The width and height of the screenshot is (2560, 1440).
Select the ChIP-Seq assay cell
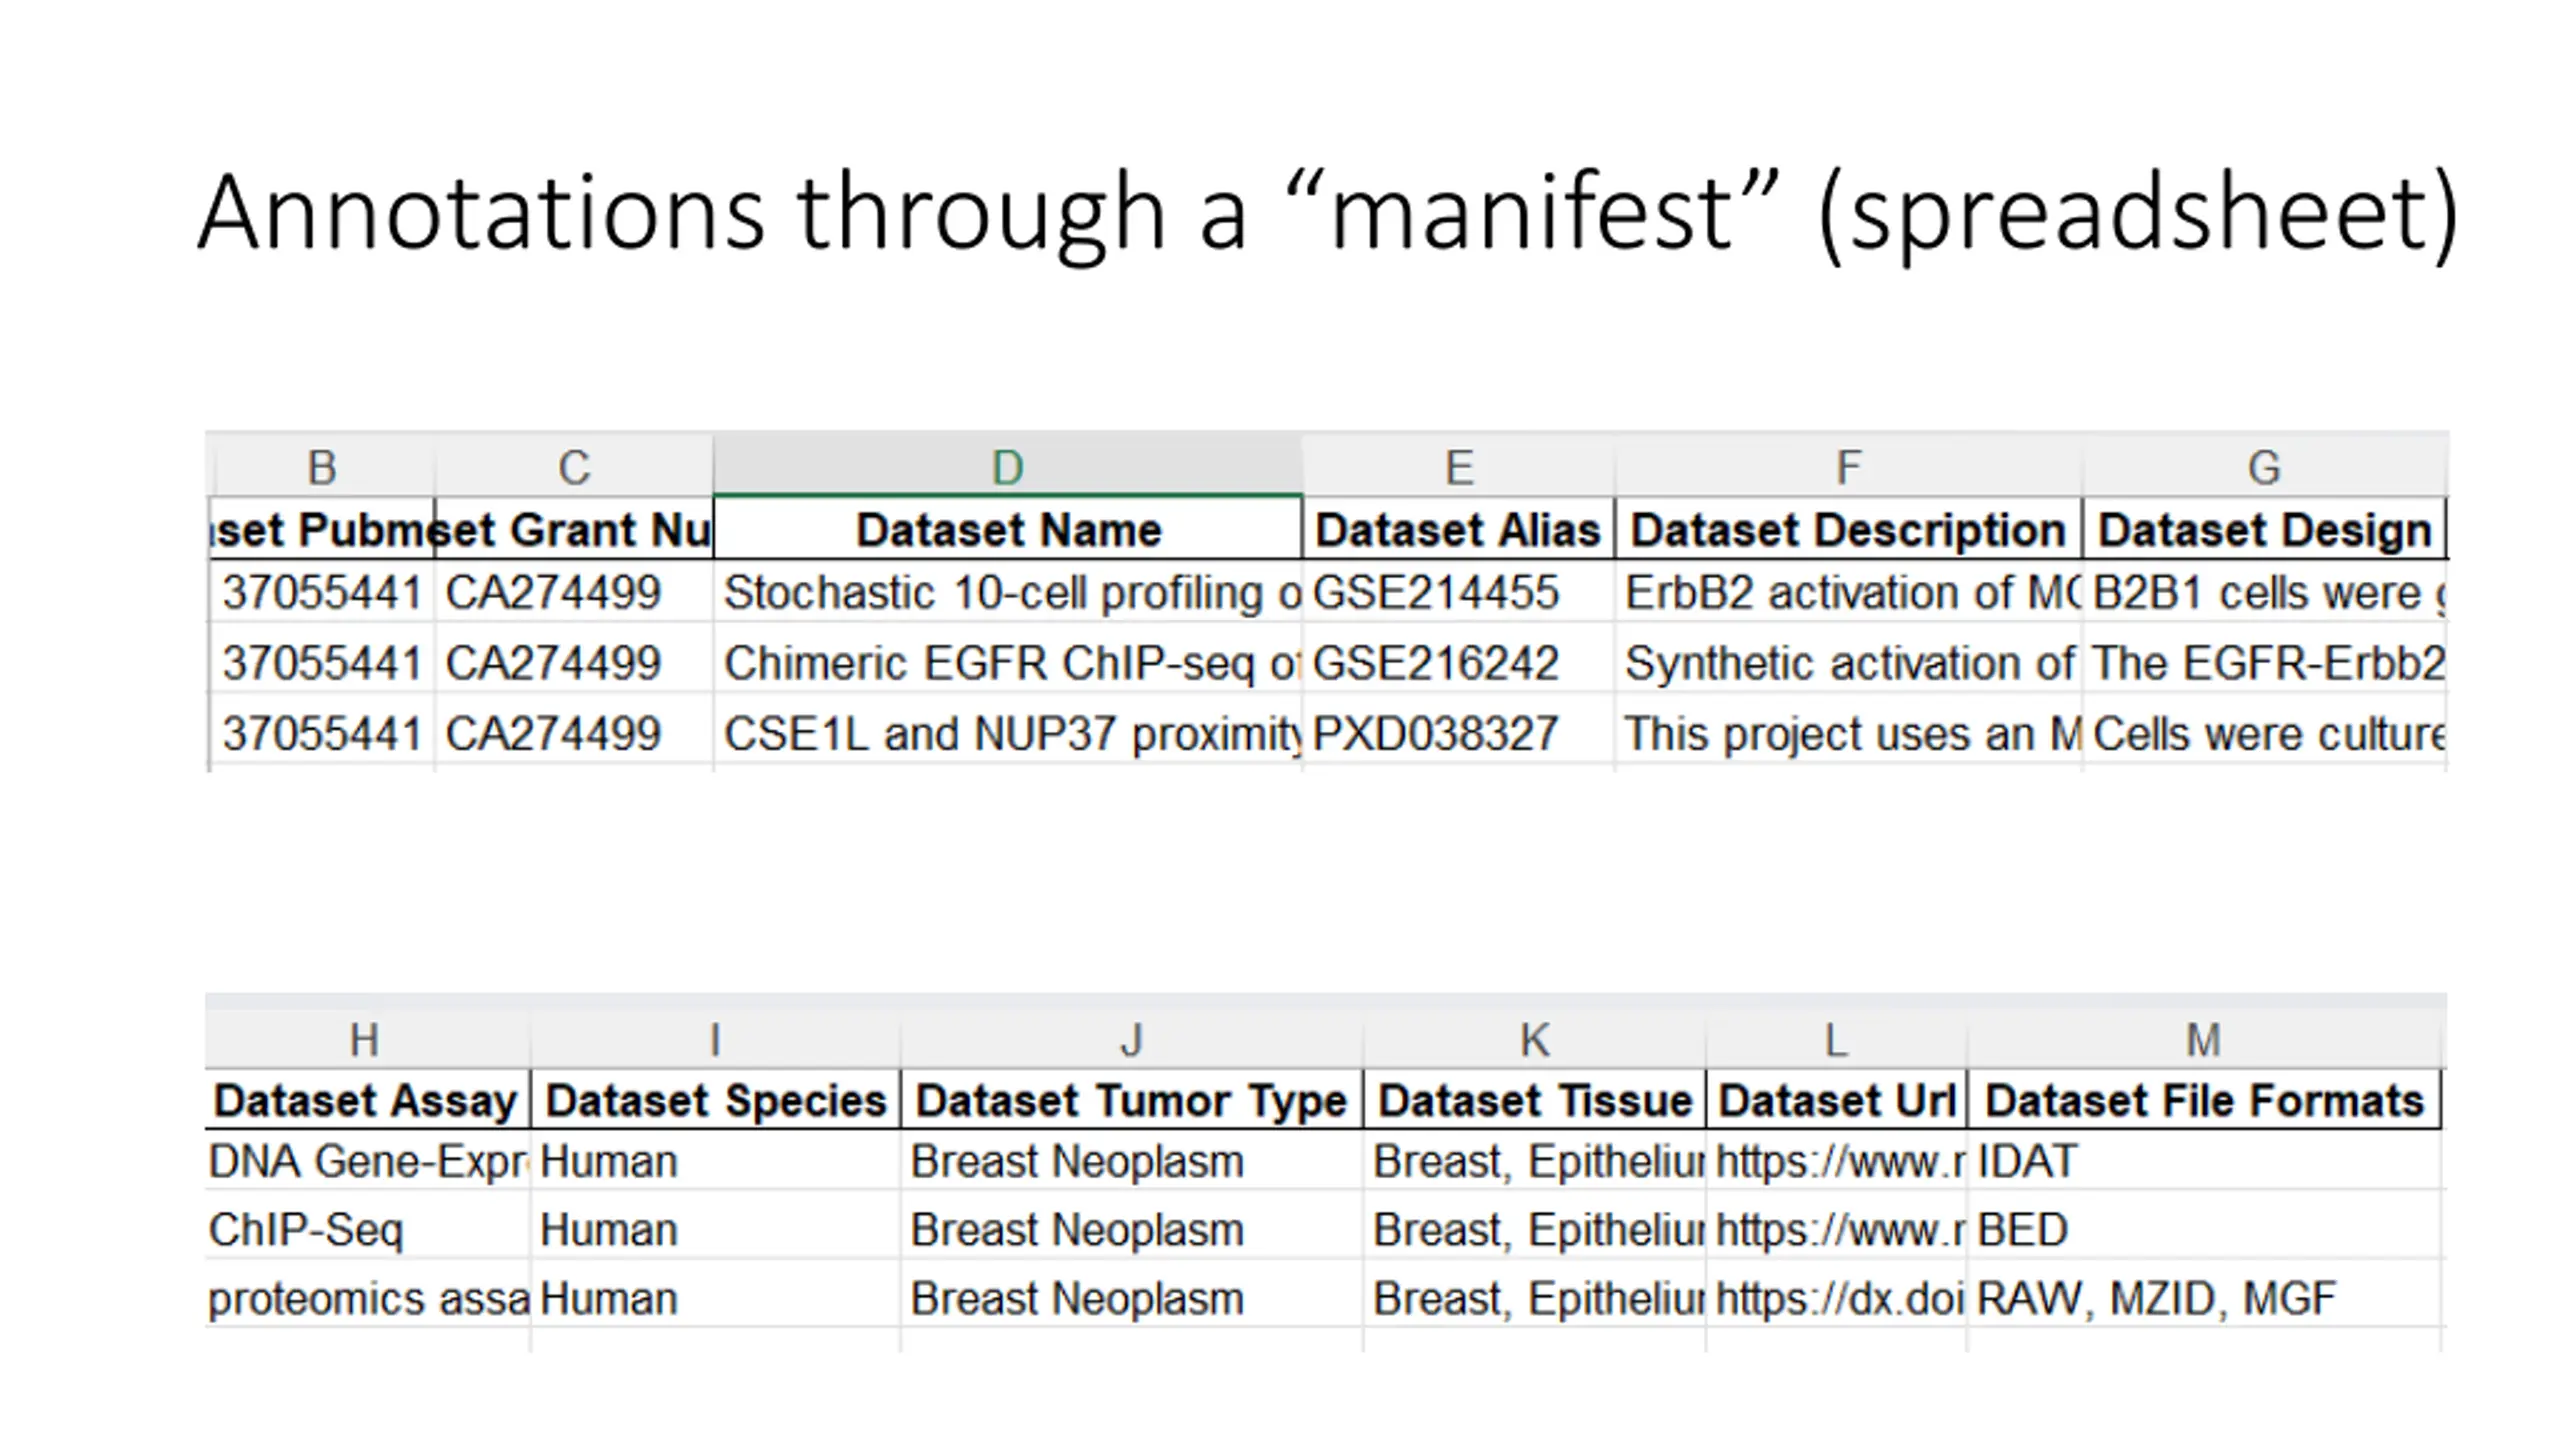[x=368, y=1229]
